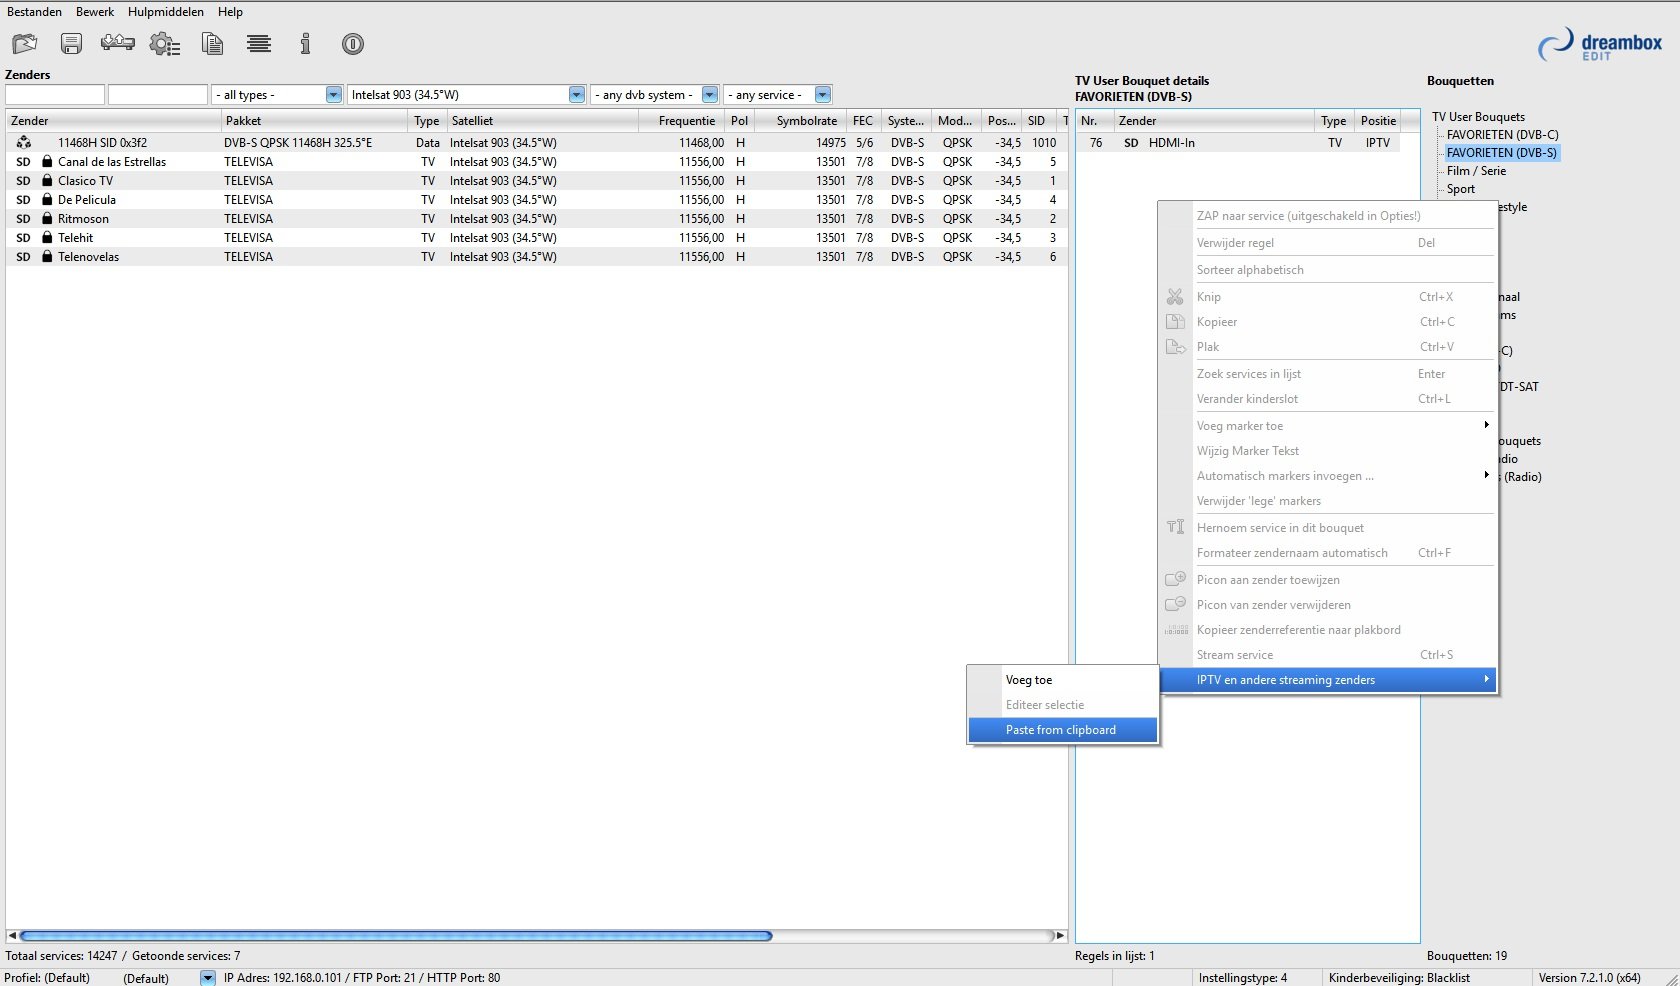The image size is (1680, 986).
Task: Select the 'Film / Serie' bouquet
Action: [x=1476, y=171]
